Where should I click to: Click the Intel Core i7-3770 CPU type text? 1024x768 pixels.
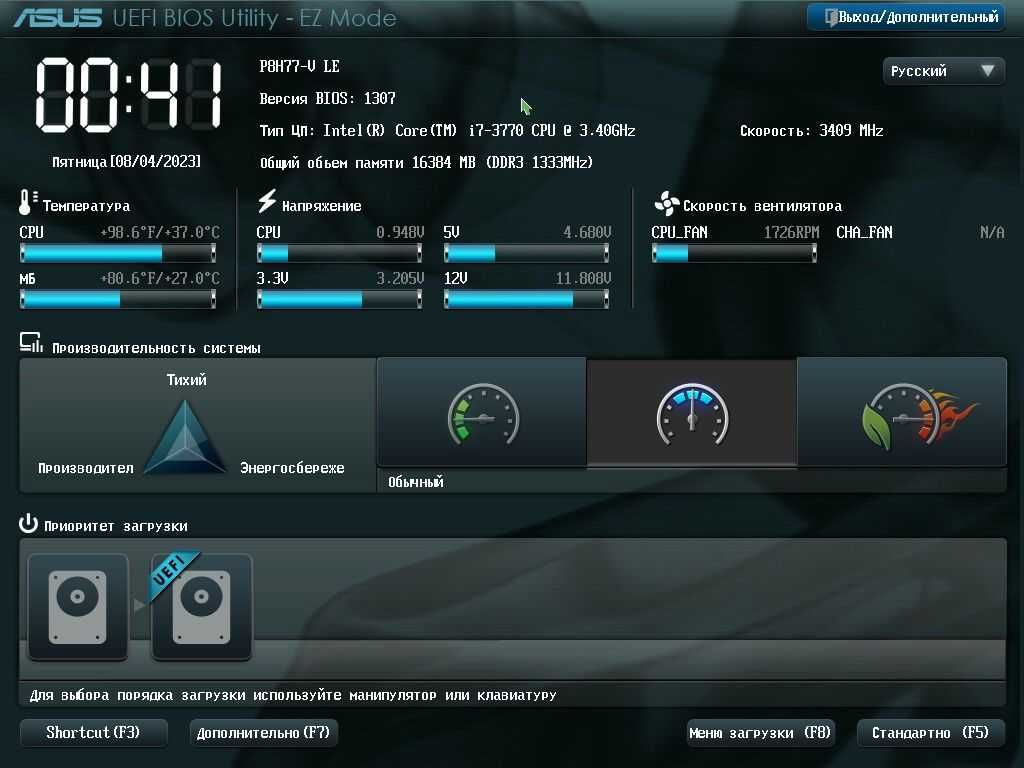pyautogui.click(x=447, y=131)
